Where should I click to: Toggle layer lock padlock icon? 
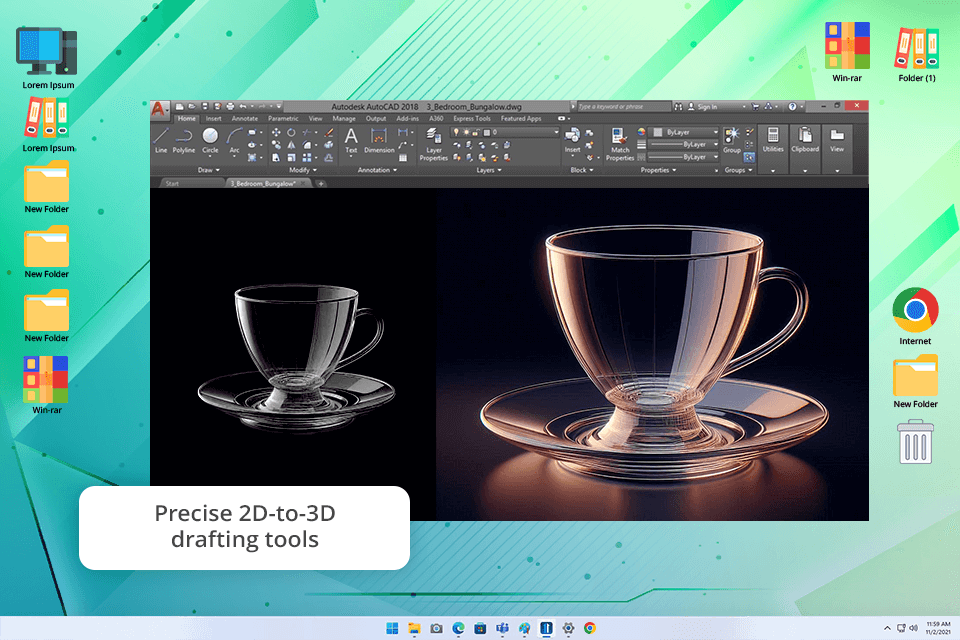[x=475, y=132]
